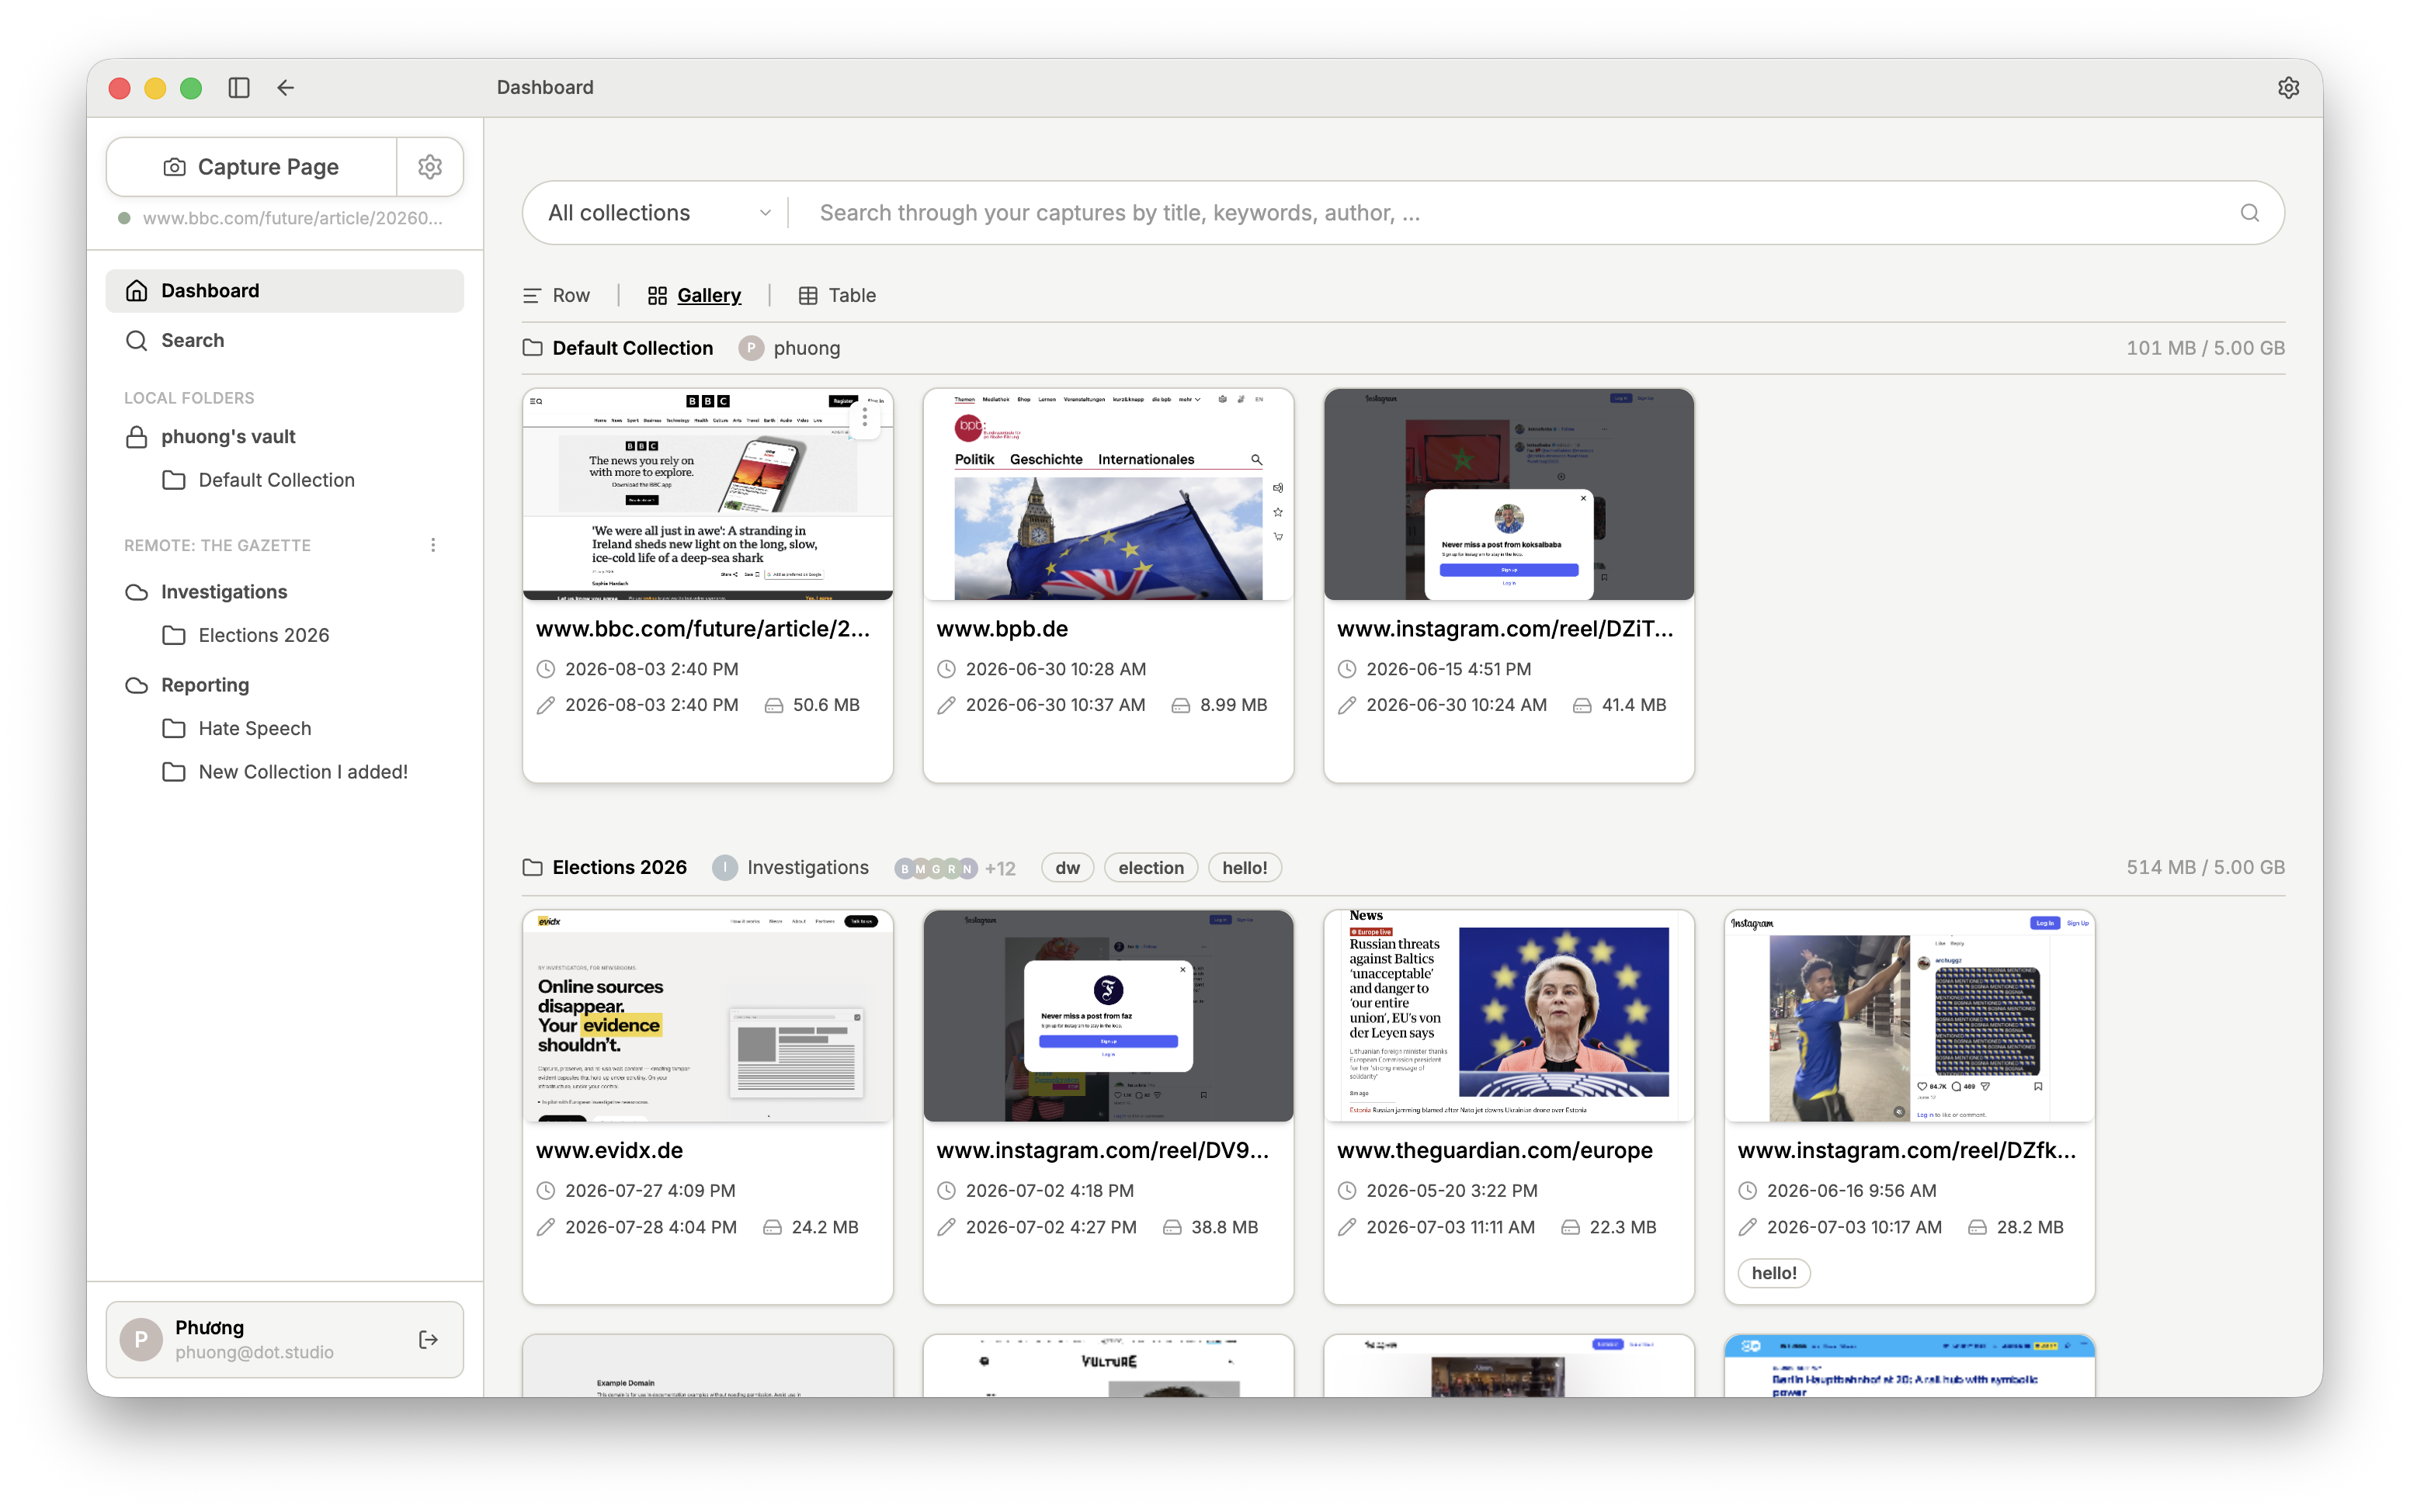Screen dimensions: 2410x1512
Task: Click the www.bpb.de title
Action: (x=1002, y=629)
